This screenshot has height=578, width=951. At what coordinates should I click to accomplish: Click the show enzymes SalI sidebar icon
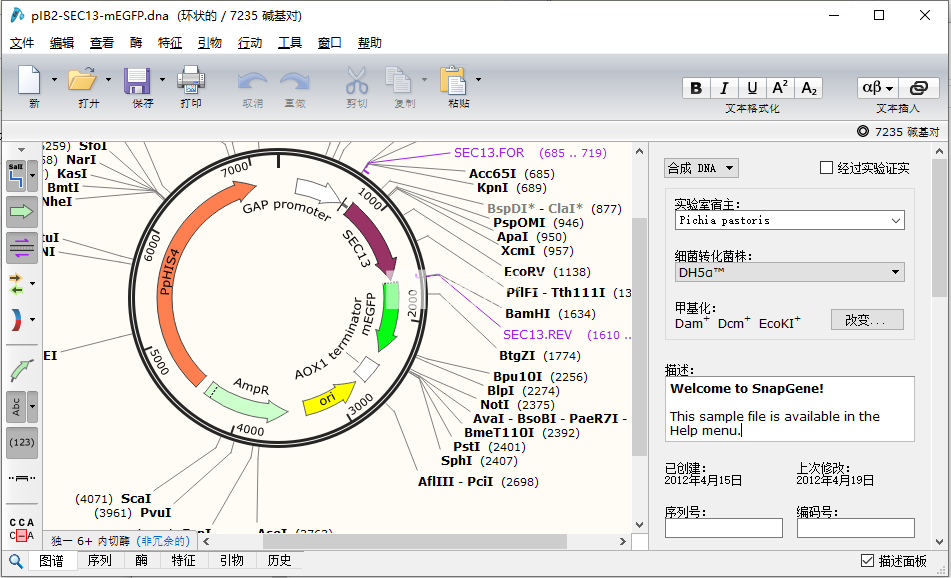pos(16,176)
